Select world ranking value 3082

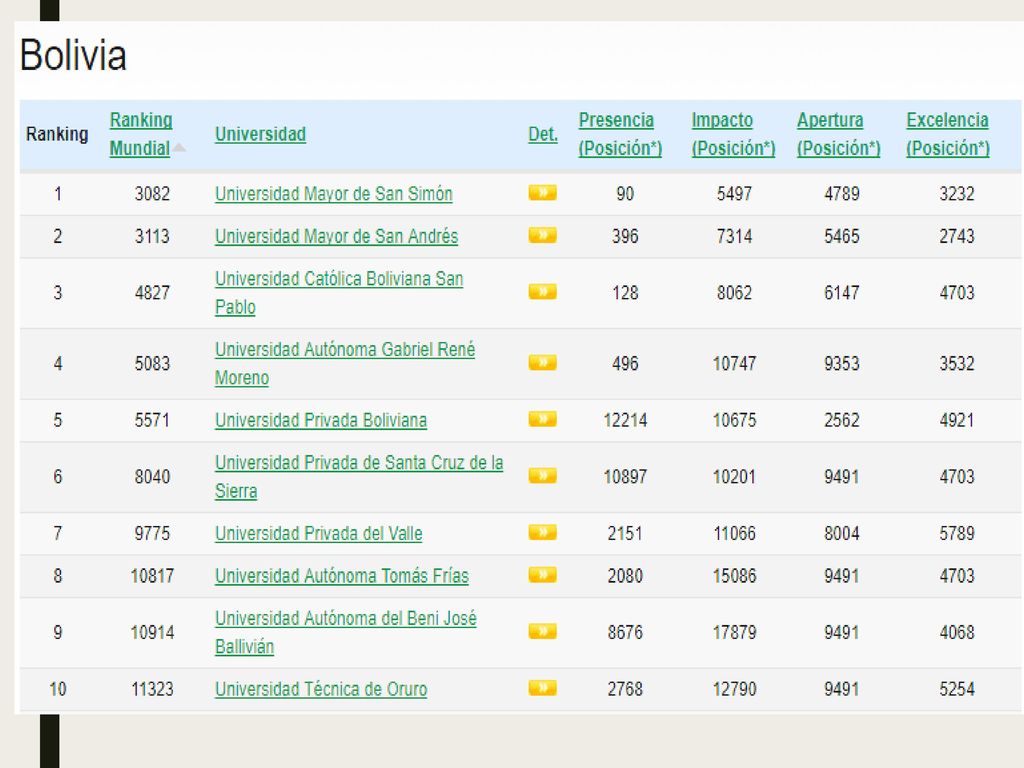[152, 194]
